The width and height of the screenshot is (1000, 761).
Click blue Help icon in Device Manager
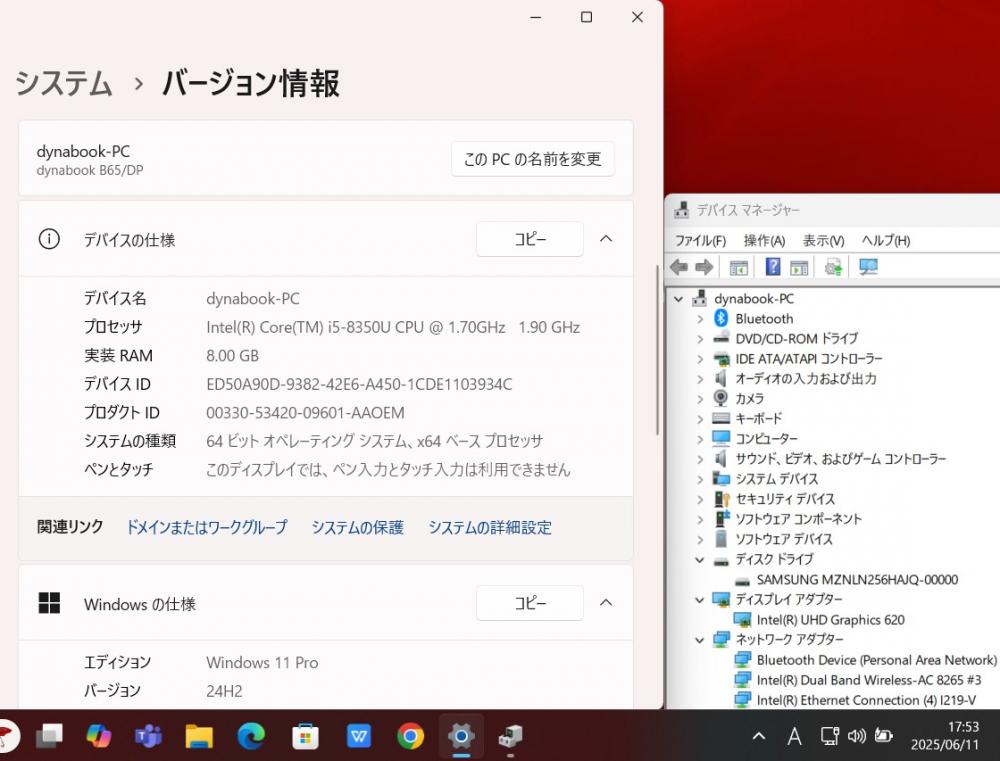[x=773, y=267]
